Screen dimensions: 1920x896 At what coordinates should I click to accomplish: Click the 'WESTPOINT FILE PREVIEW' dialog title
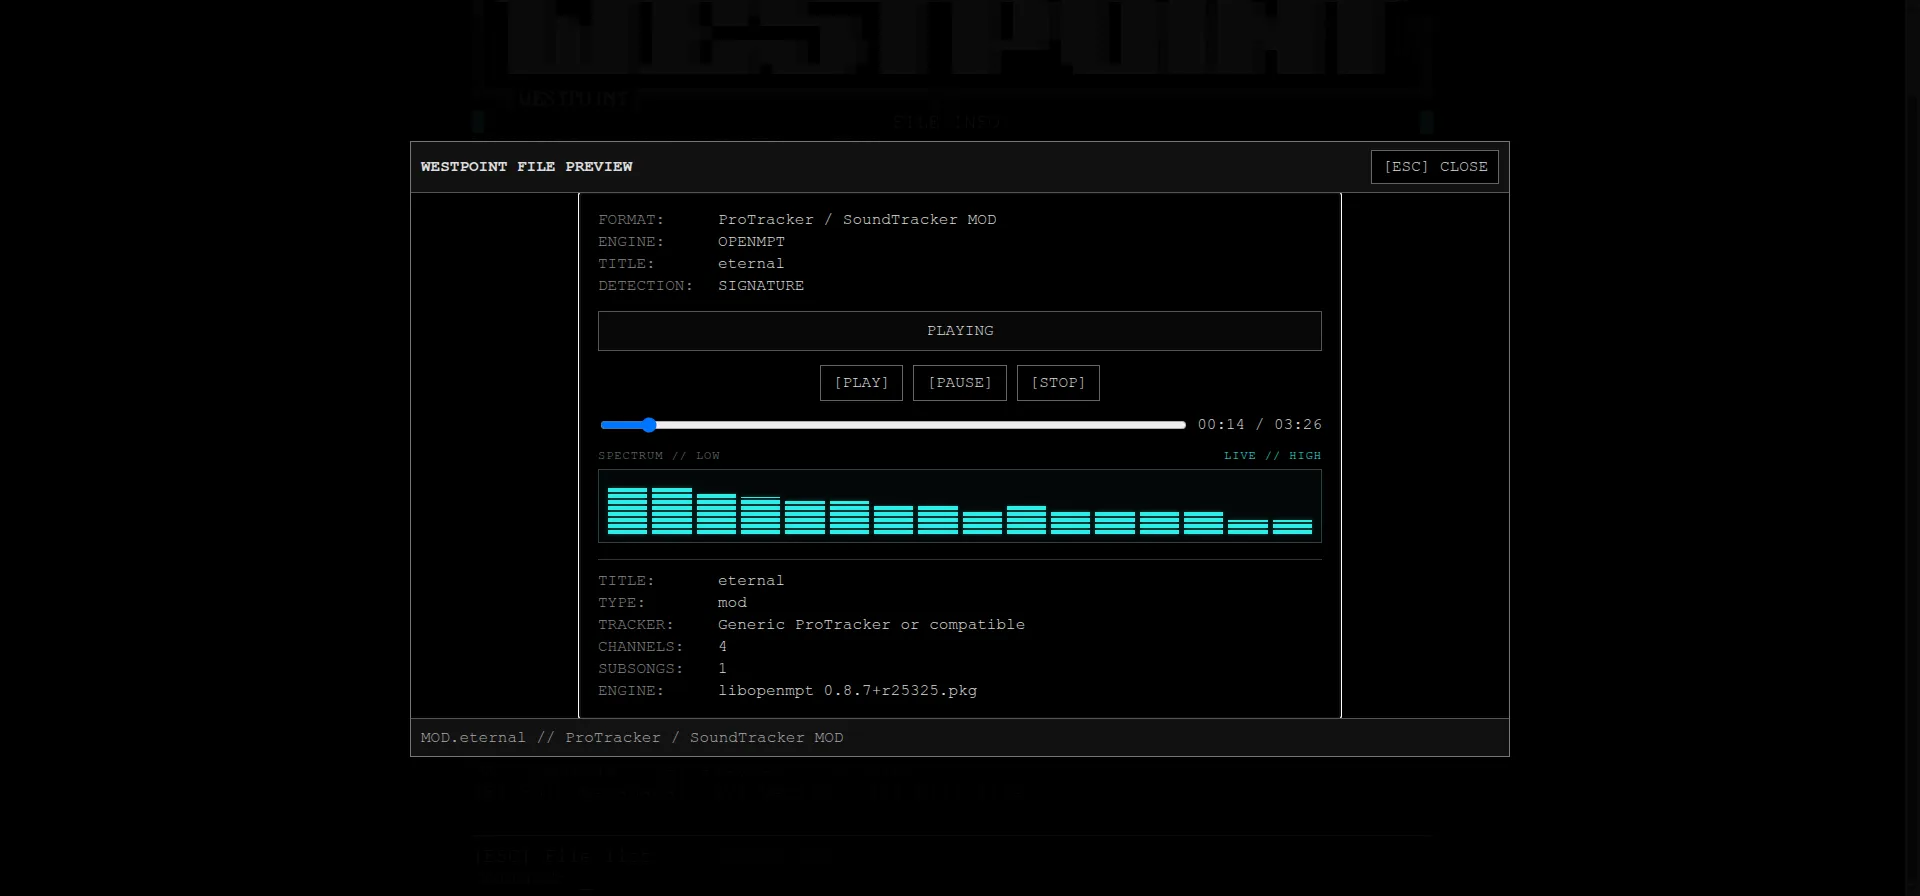pyautogui.click(x=526, y=167)
